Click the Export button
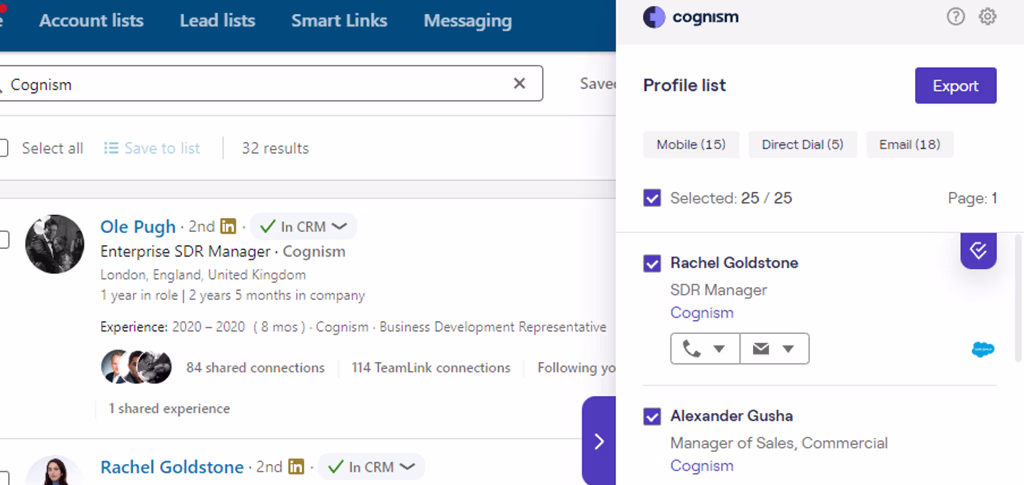Image resolution: width=1024 pixels, height=485 pixels. [x=955, y=86]
